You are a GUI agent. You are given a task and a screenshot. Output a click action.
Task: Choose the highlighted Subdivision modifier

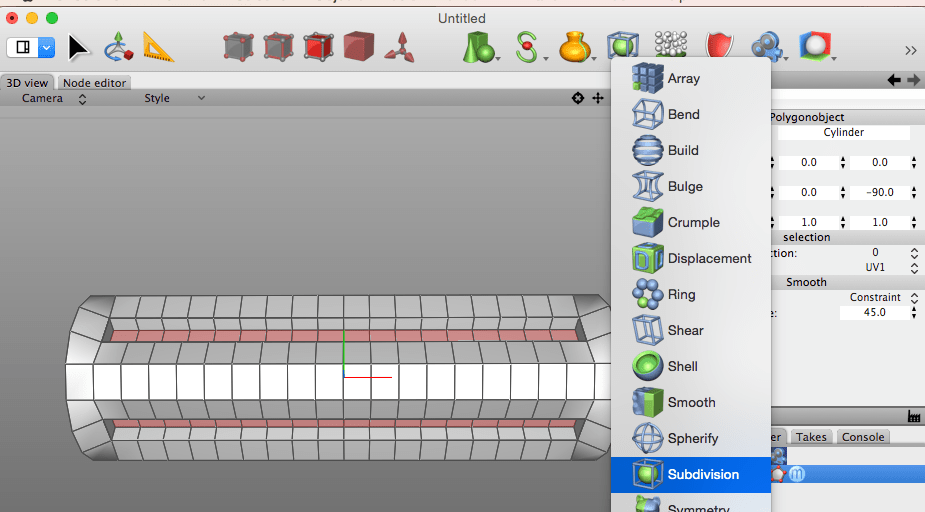(691, 474)
